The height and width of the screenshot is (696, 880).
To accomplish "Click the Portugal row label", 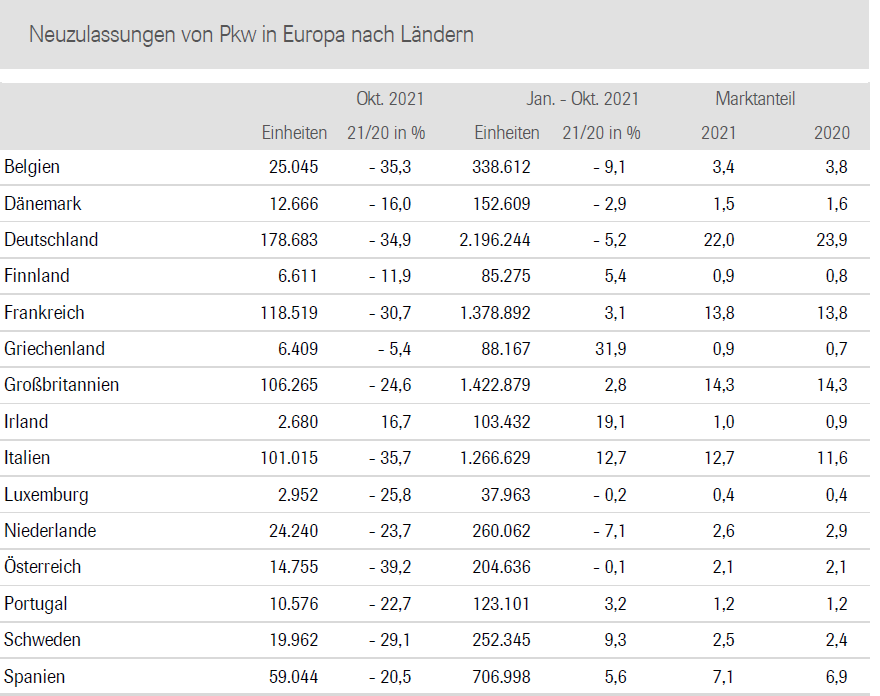I will point(36,603).
